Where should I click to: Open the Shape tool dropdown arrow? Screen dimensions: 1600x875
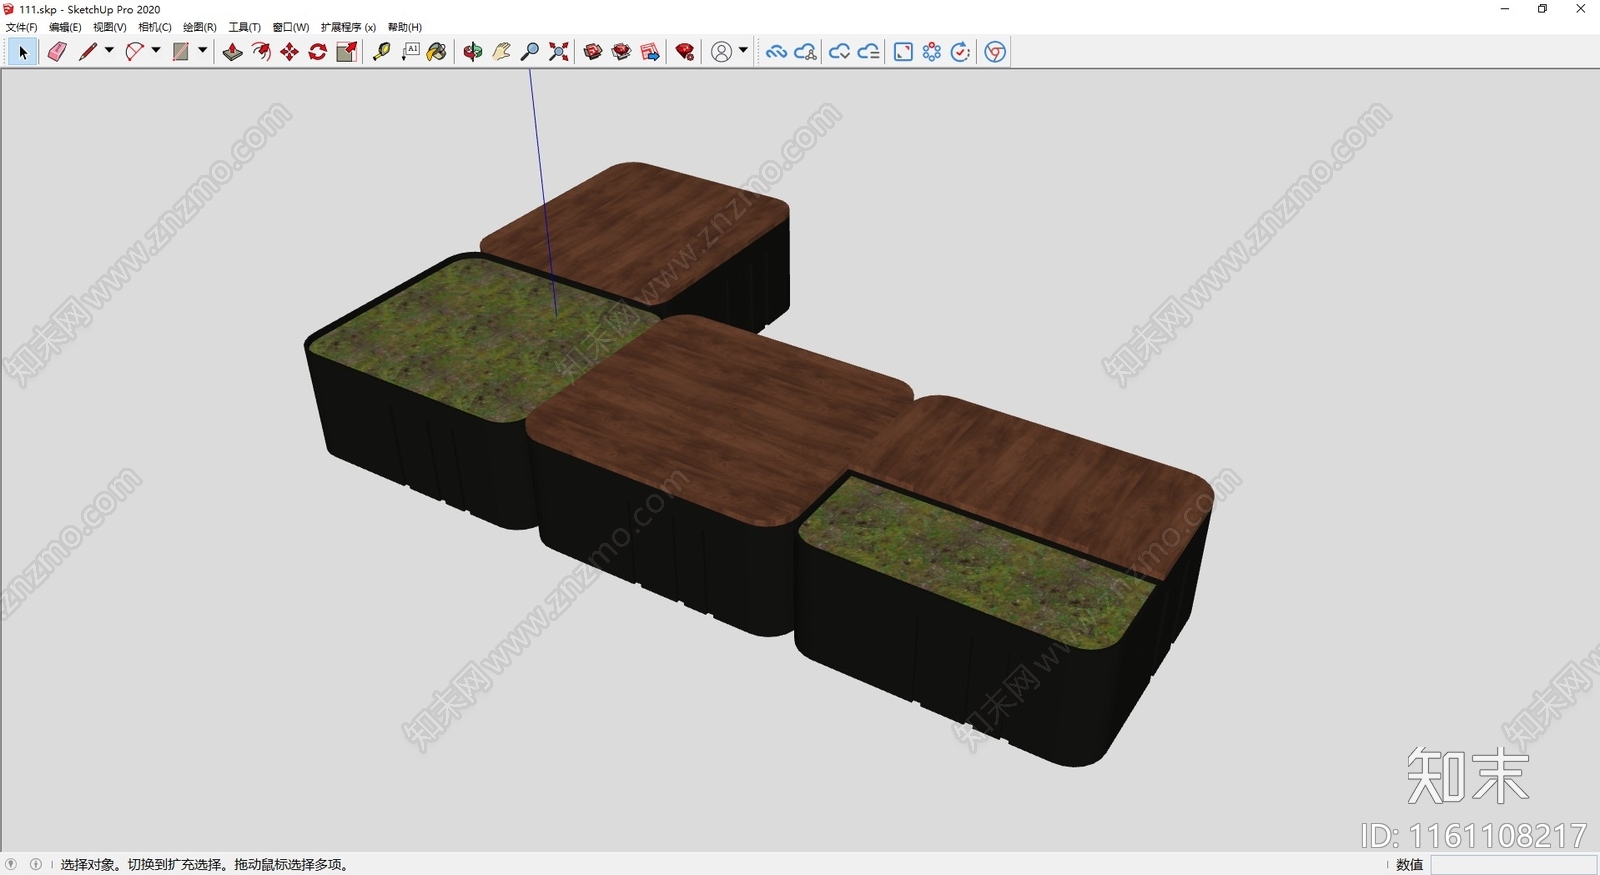coord(202,50)
